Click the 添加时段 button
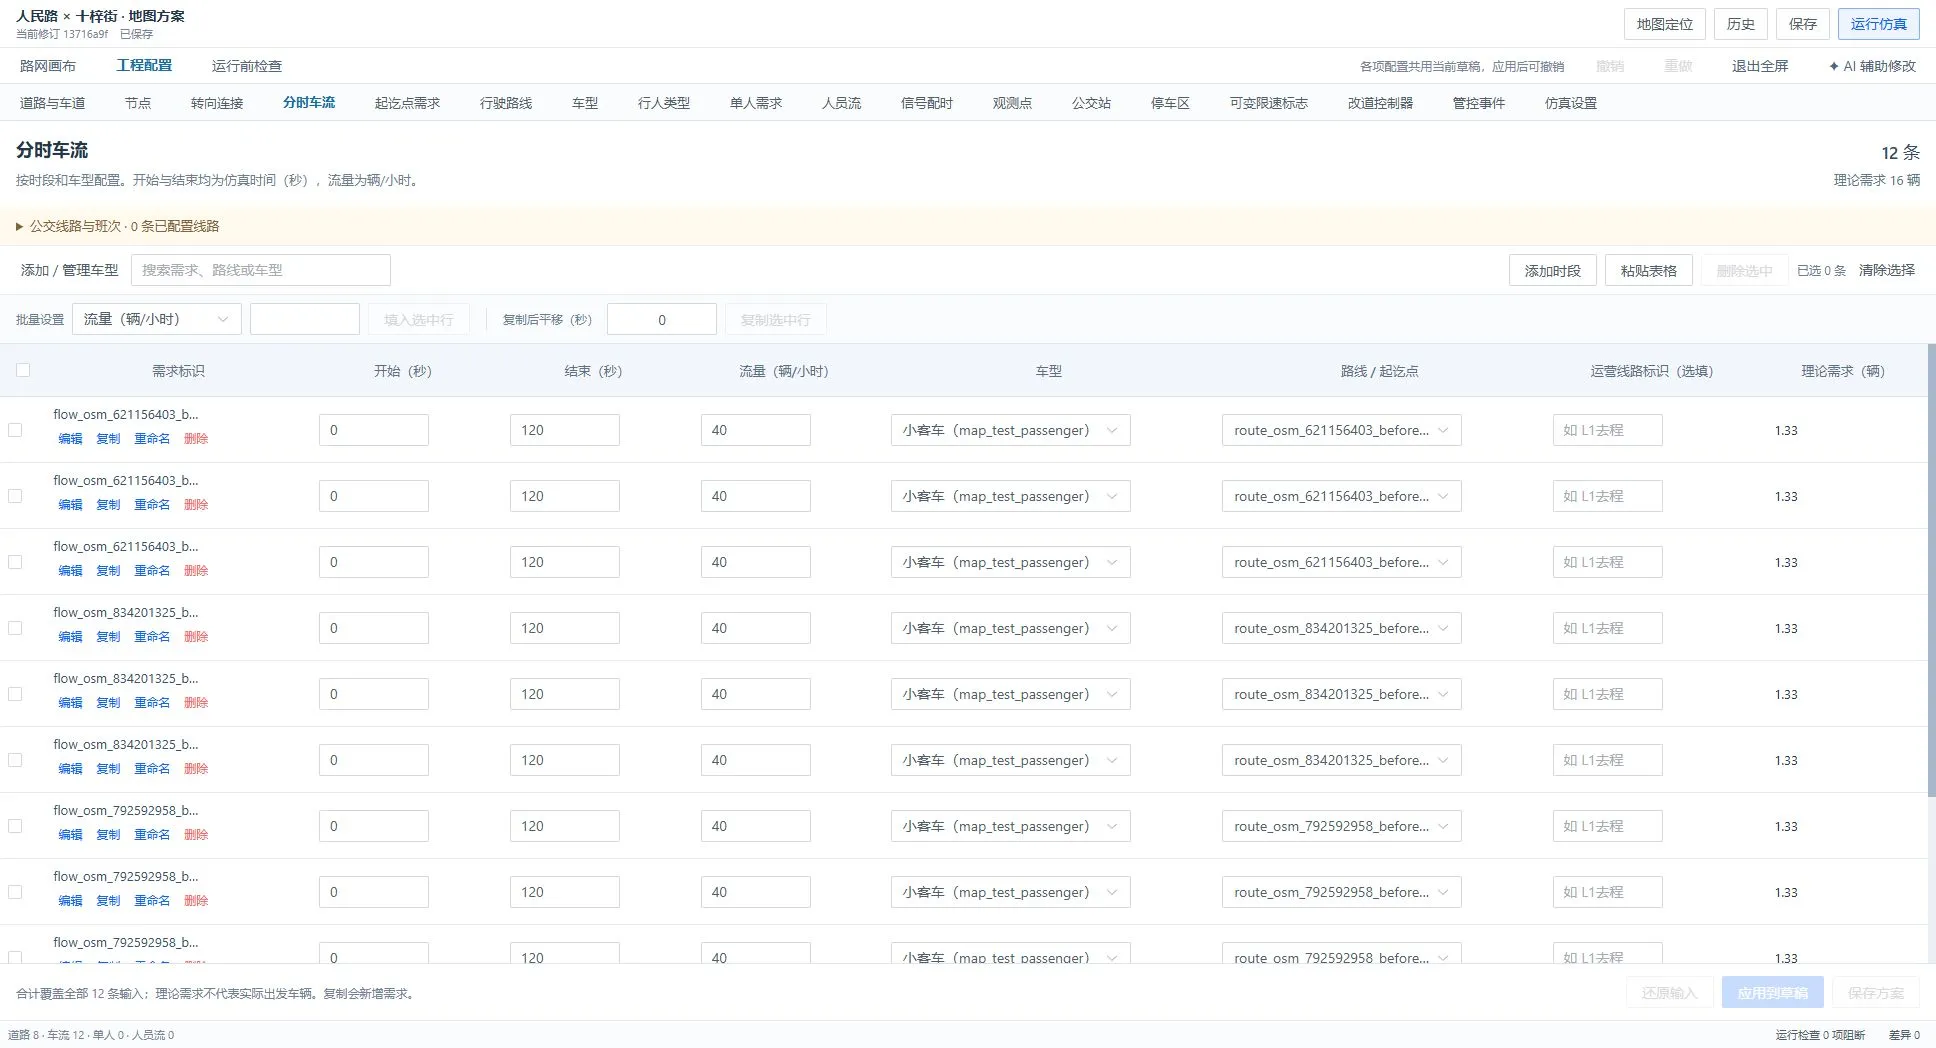 (1553, 270)
